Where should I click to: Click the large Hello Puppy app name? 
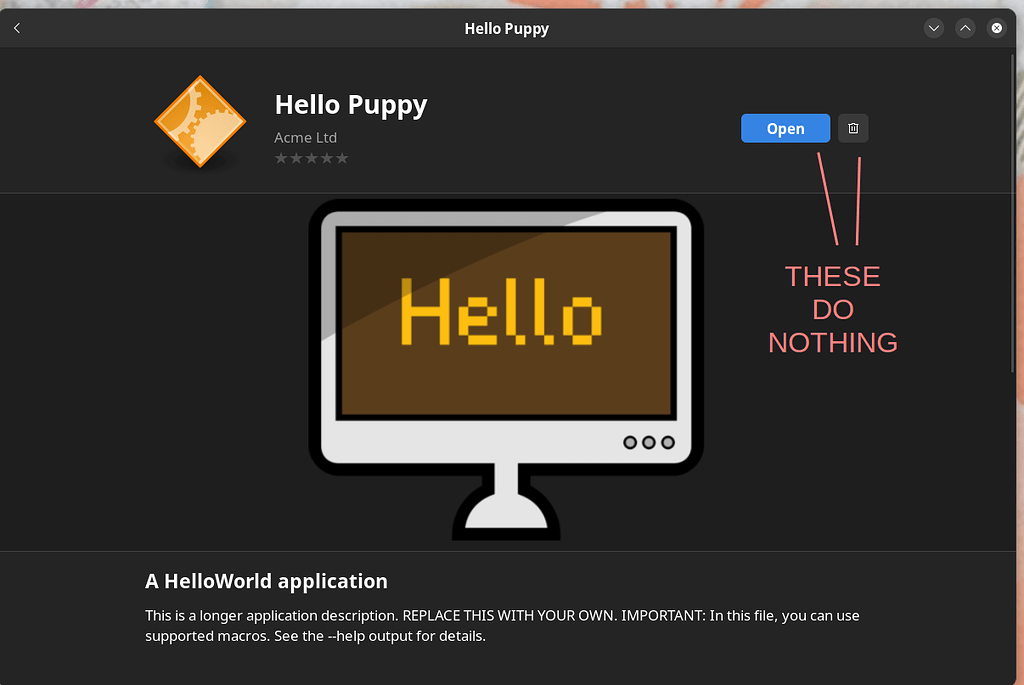point(351,105)
